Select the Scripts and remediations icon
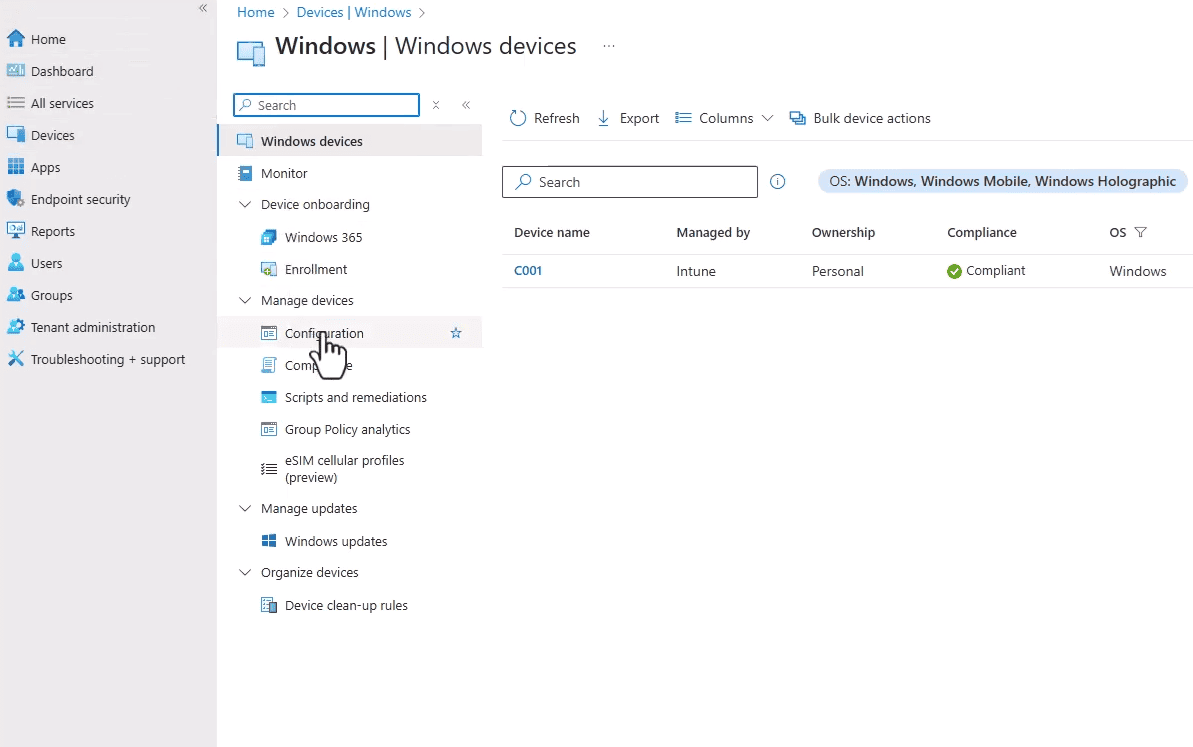Screen dimensions: 1193x747 click(268, 397)
